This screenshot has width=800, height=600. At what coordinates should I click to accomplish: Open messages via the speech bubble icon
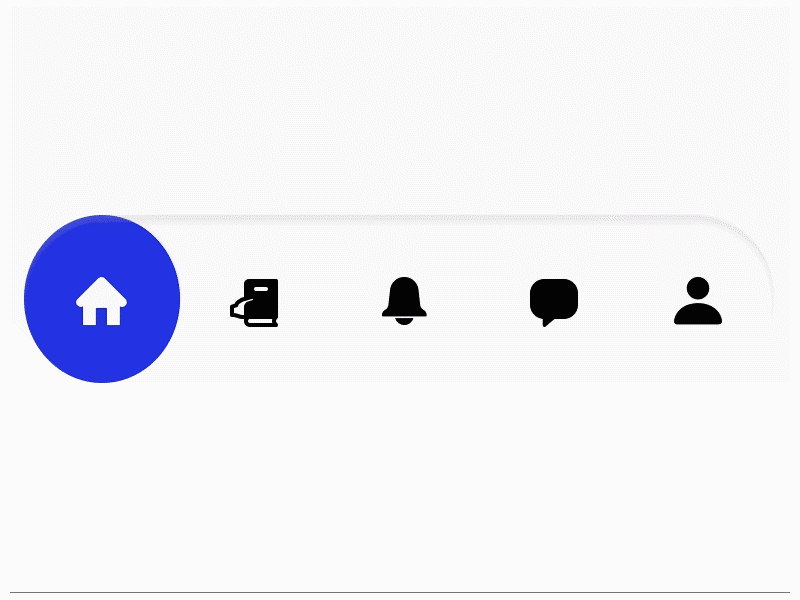[x=554, y=303]
